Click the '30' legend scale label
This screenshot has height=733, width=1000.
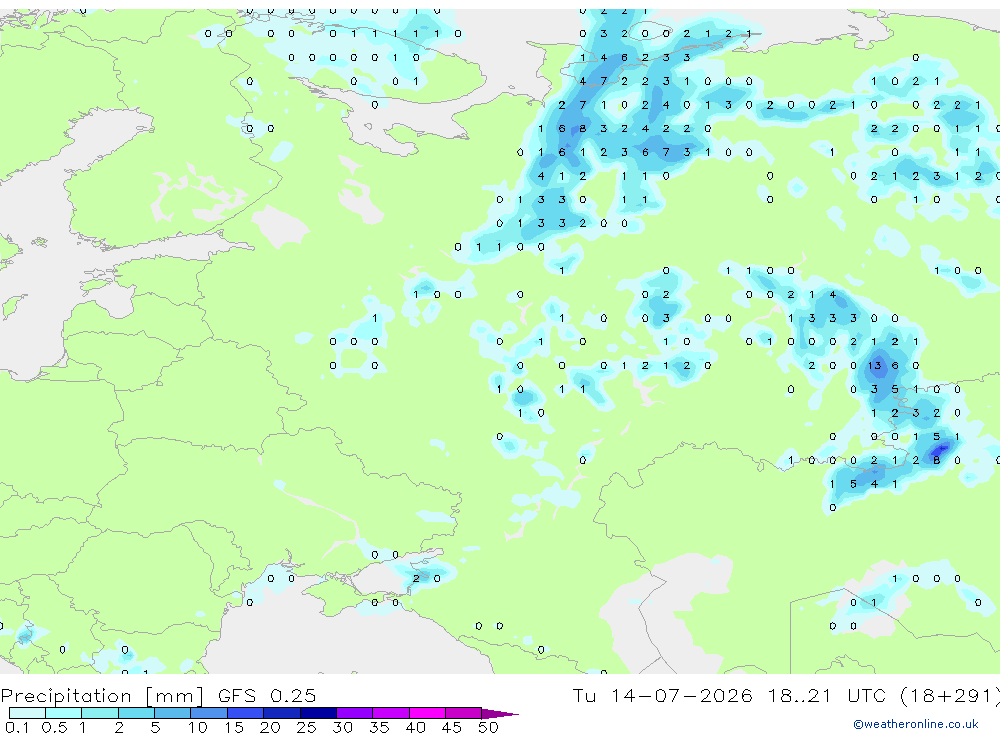click(342, 727)
